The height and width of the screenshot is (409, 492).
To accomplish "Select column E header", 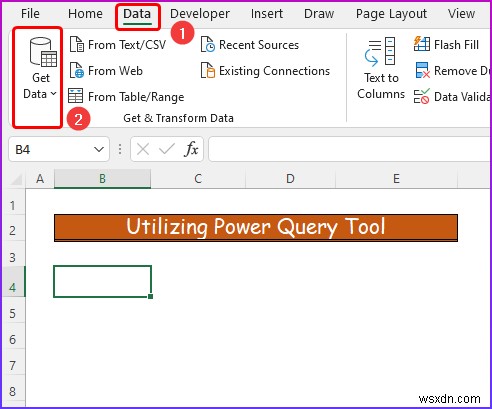I will pos(396,179).
